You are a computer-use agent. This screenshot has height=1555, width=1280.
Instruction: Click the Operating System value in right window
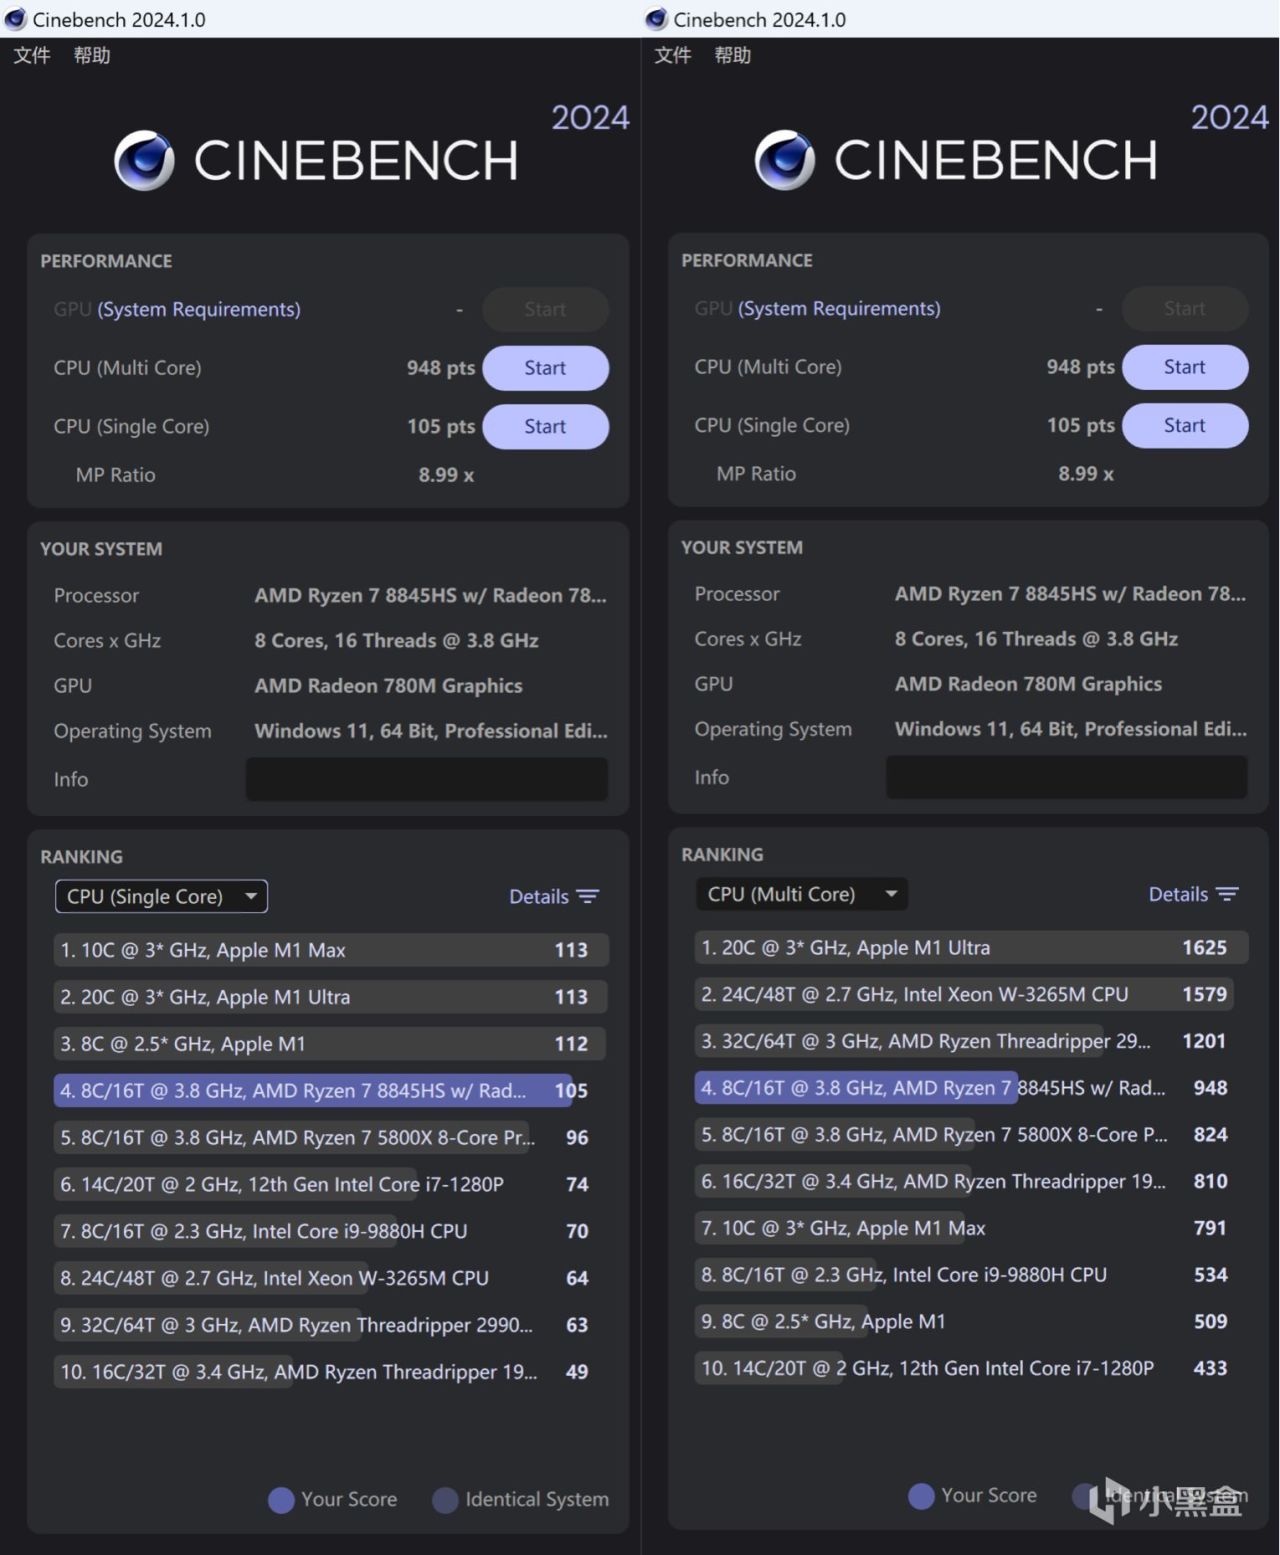(1071, 729)
